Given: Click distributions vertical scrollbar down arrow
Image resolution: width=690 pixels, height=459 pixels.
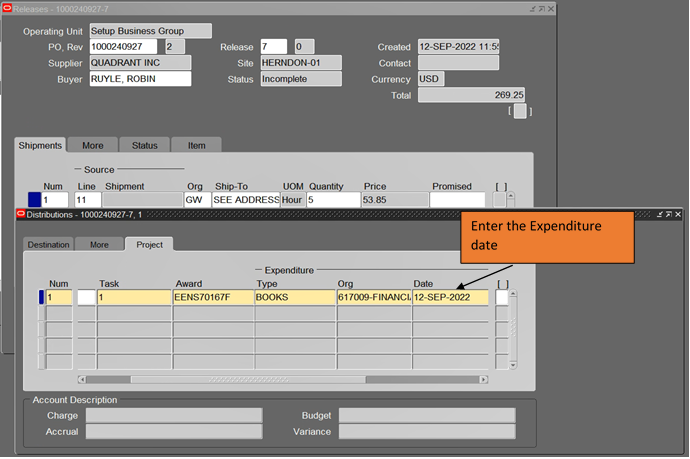Looking at the screenshot, I should 513,365.
